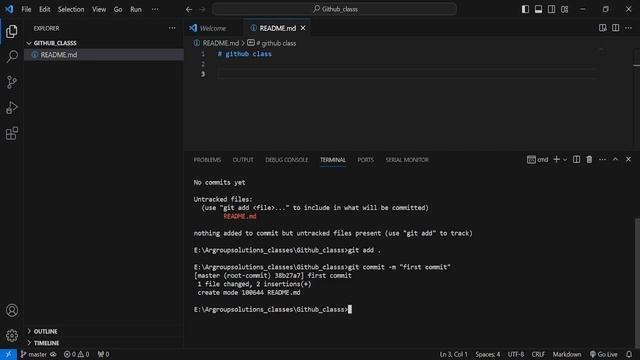Open Run and Debug view

11,108
